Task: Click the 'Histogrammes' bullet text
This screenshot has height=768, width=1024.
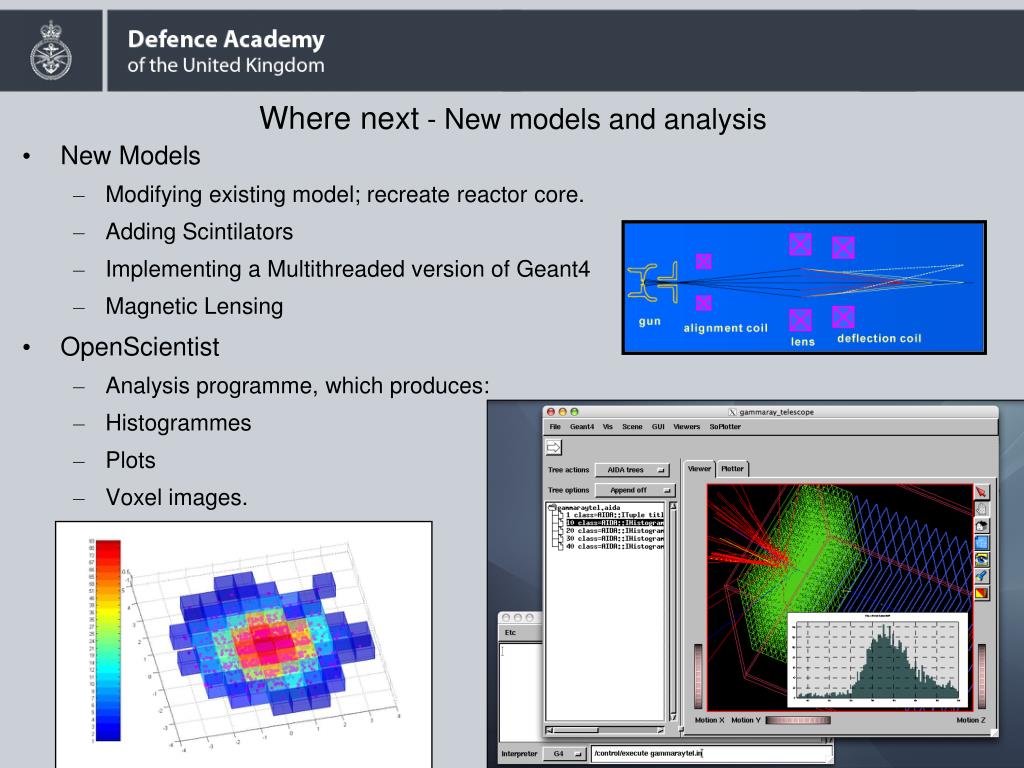Action: click(178, 423)
